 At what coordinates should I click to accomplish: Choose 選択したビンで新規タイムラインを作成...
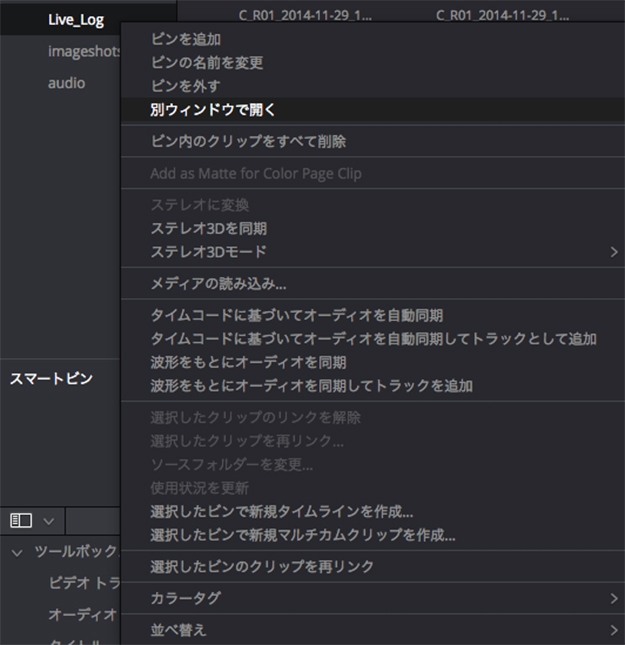click(281, 512)
